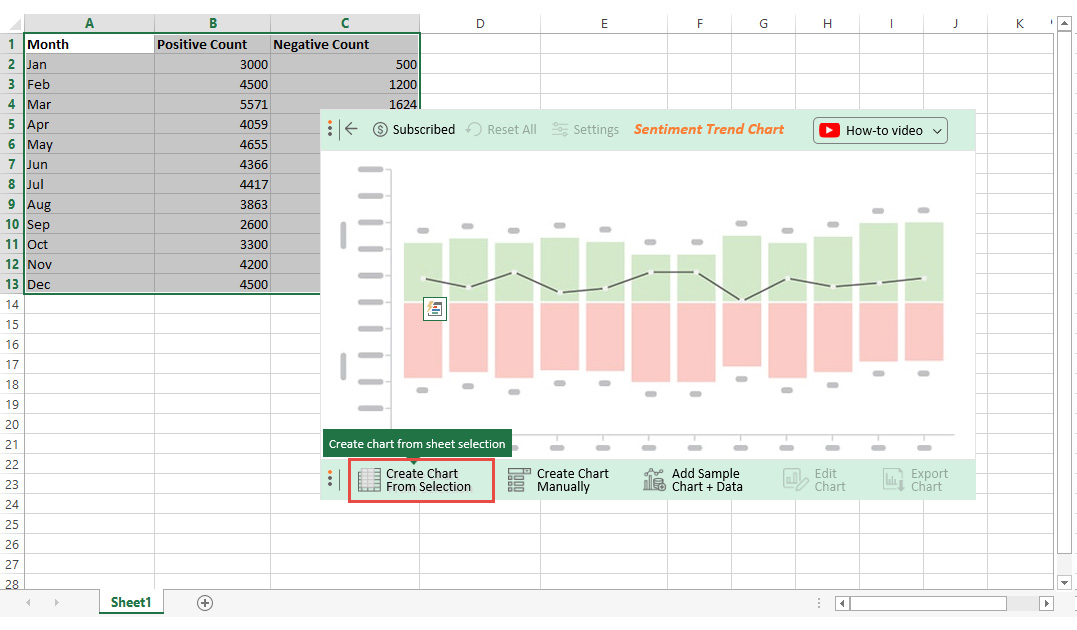The height and width of the screenshot is (630, 1077).
Task: Select column F header
Action: pyautogui.click(x=699, y=23)
